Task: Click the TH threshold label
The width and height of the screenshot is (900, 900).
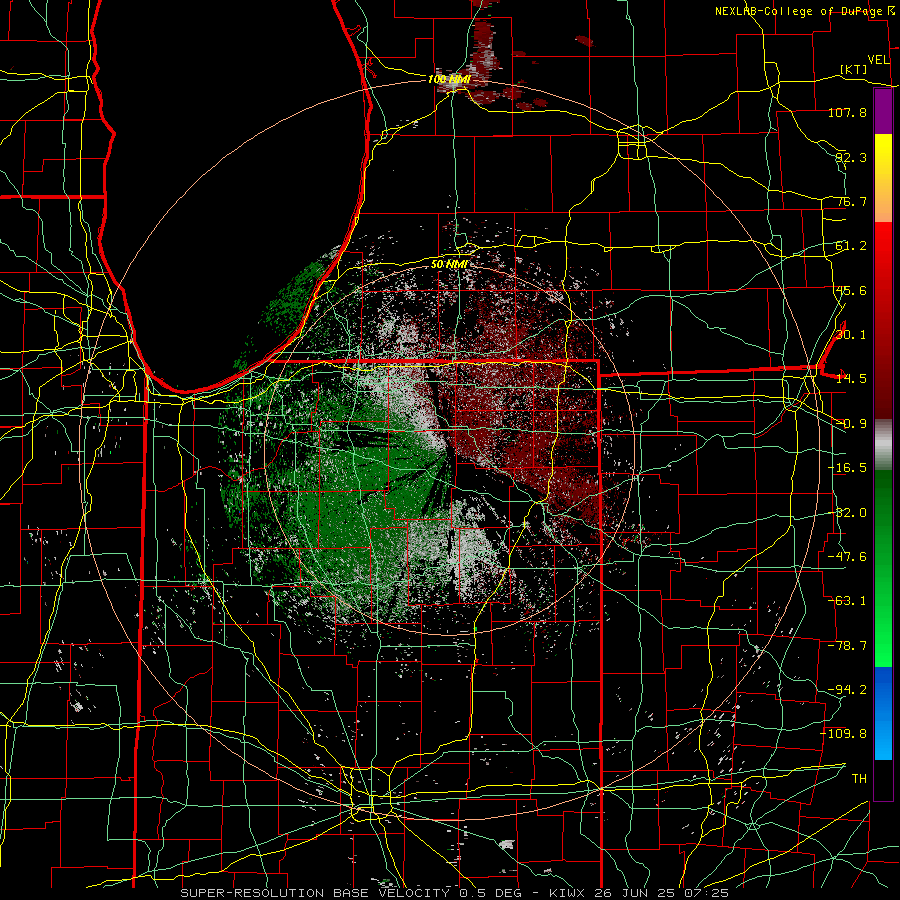Action: pos(859,779)
